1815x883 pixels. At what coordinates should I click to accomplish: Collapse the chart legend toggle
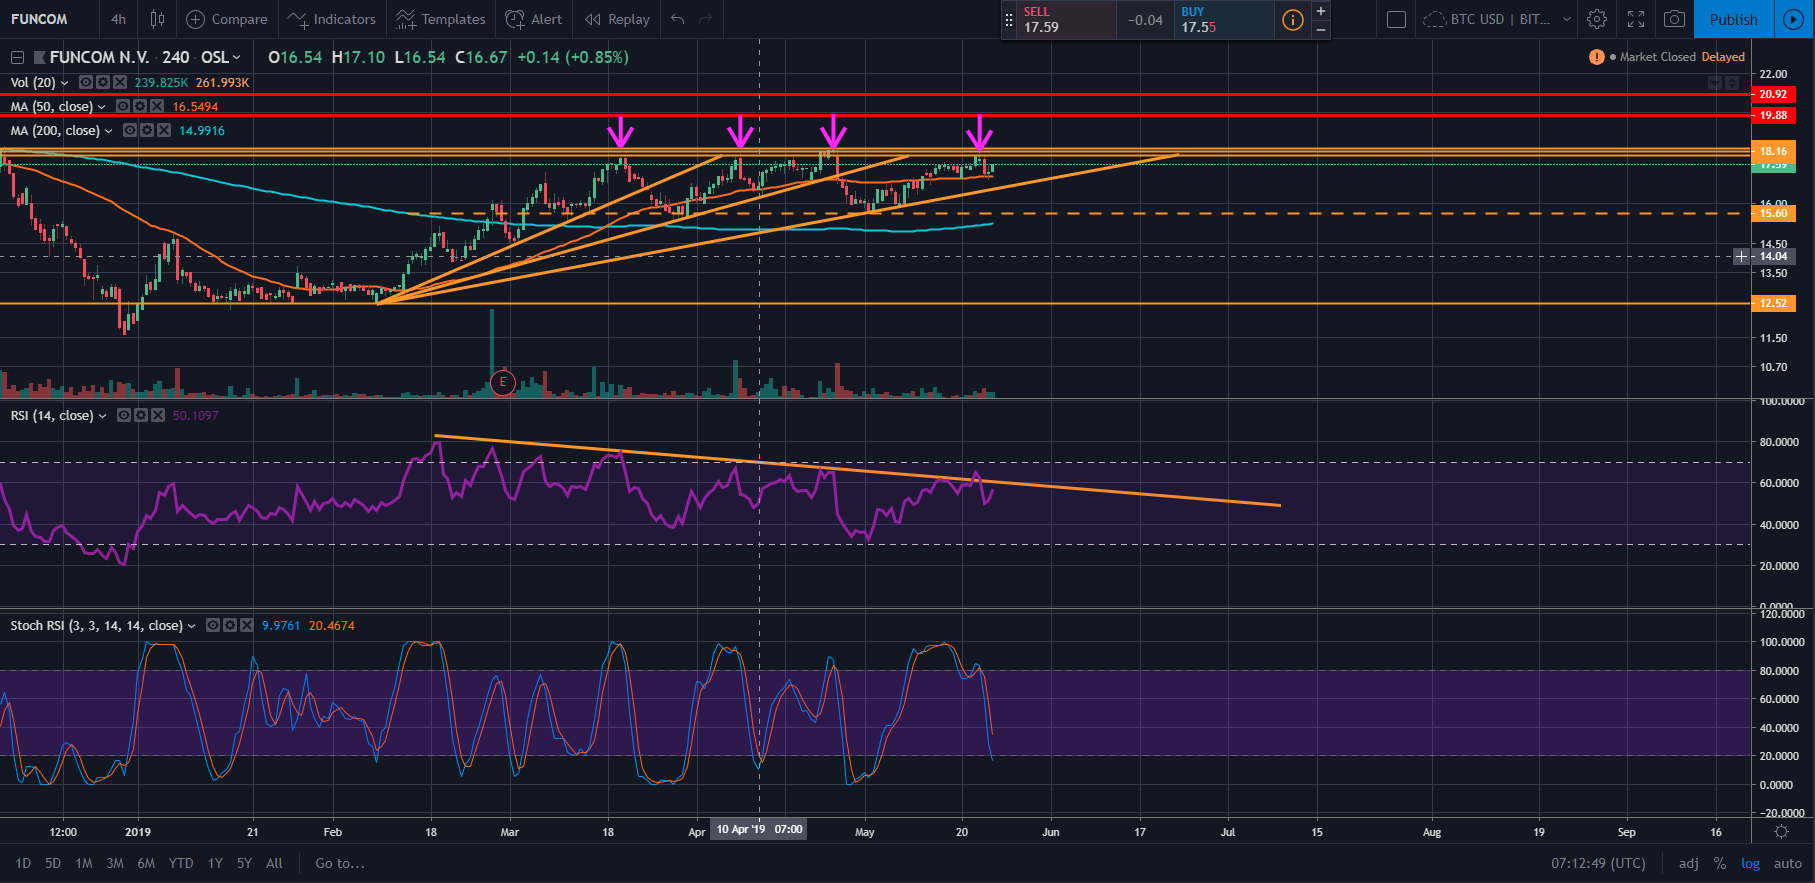pyautogui.click(x=17, y=58)
